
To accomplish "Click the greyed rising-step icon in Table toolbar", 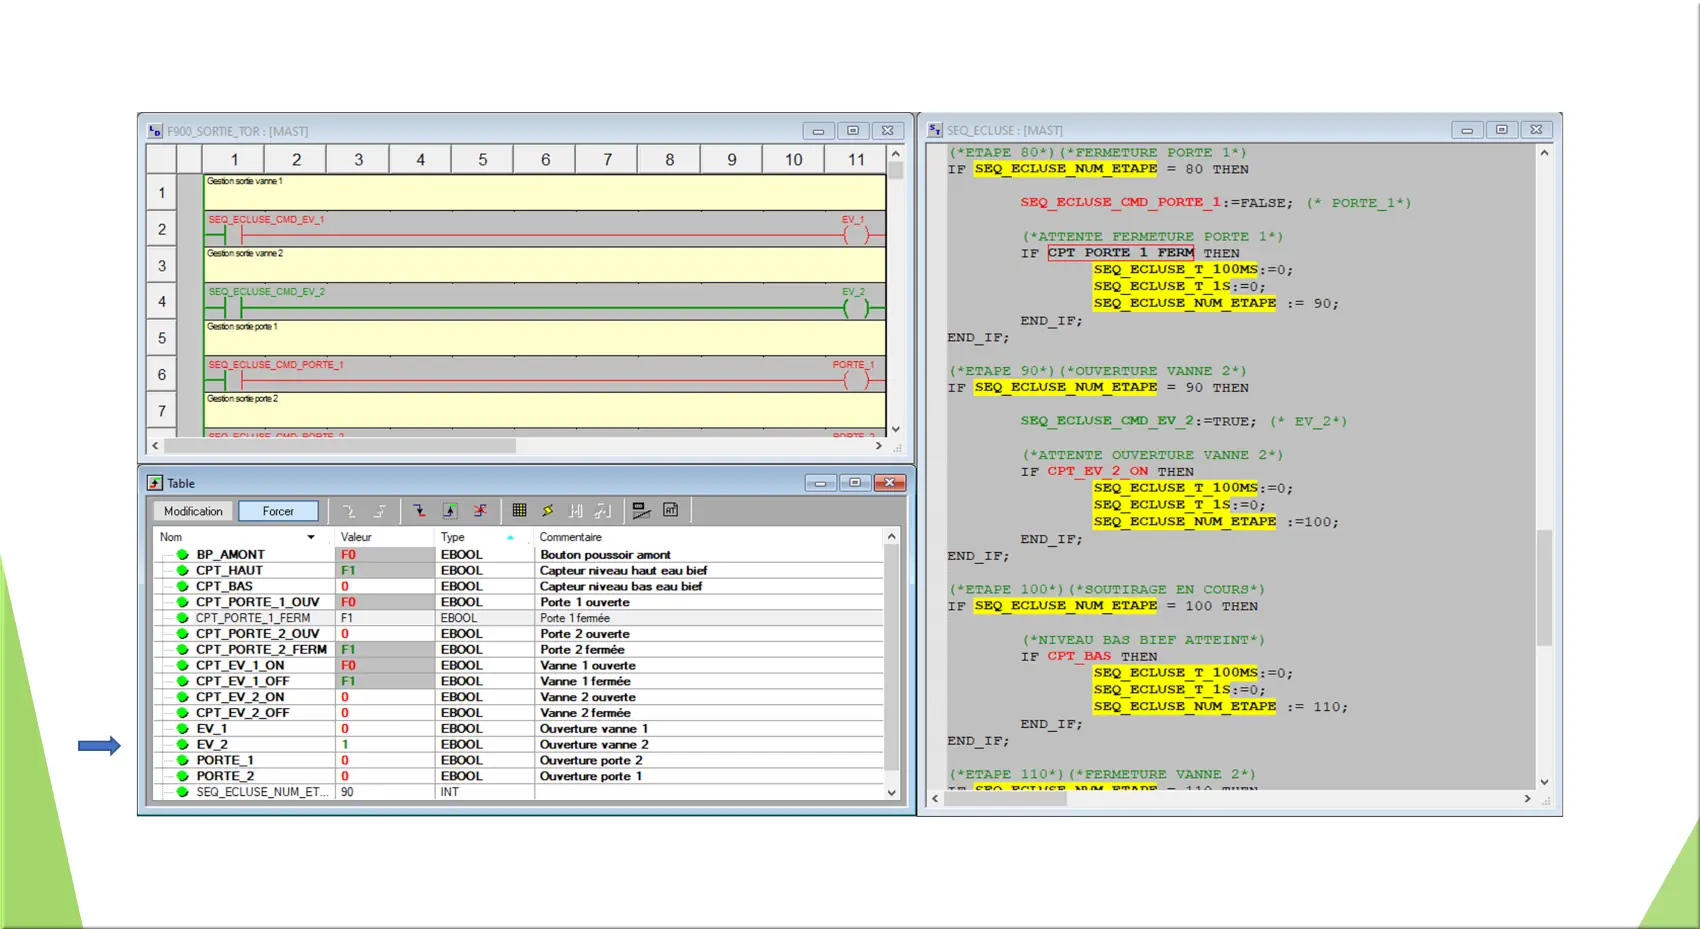I will pyautogui.click(x=380, y=511).
